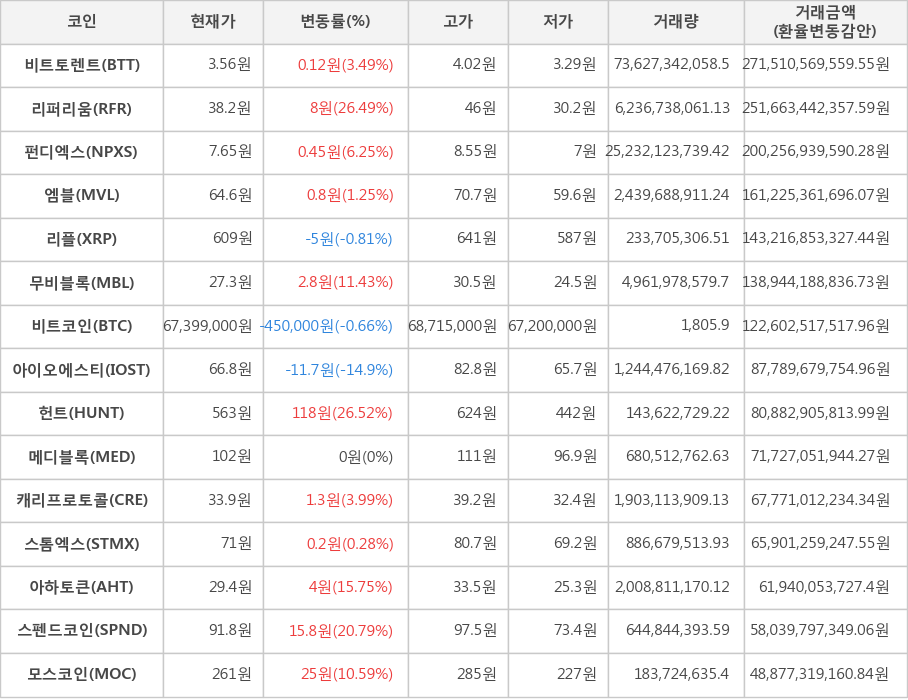Select 스펜드코인(SPND) coin name

tap(82, 630)
